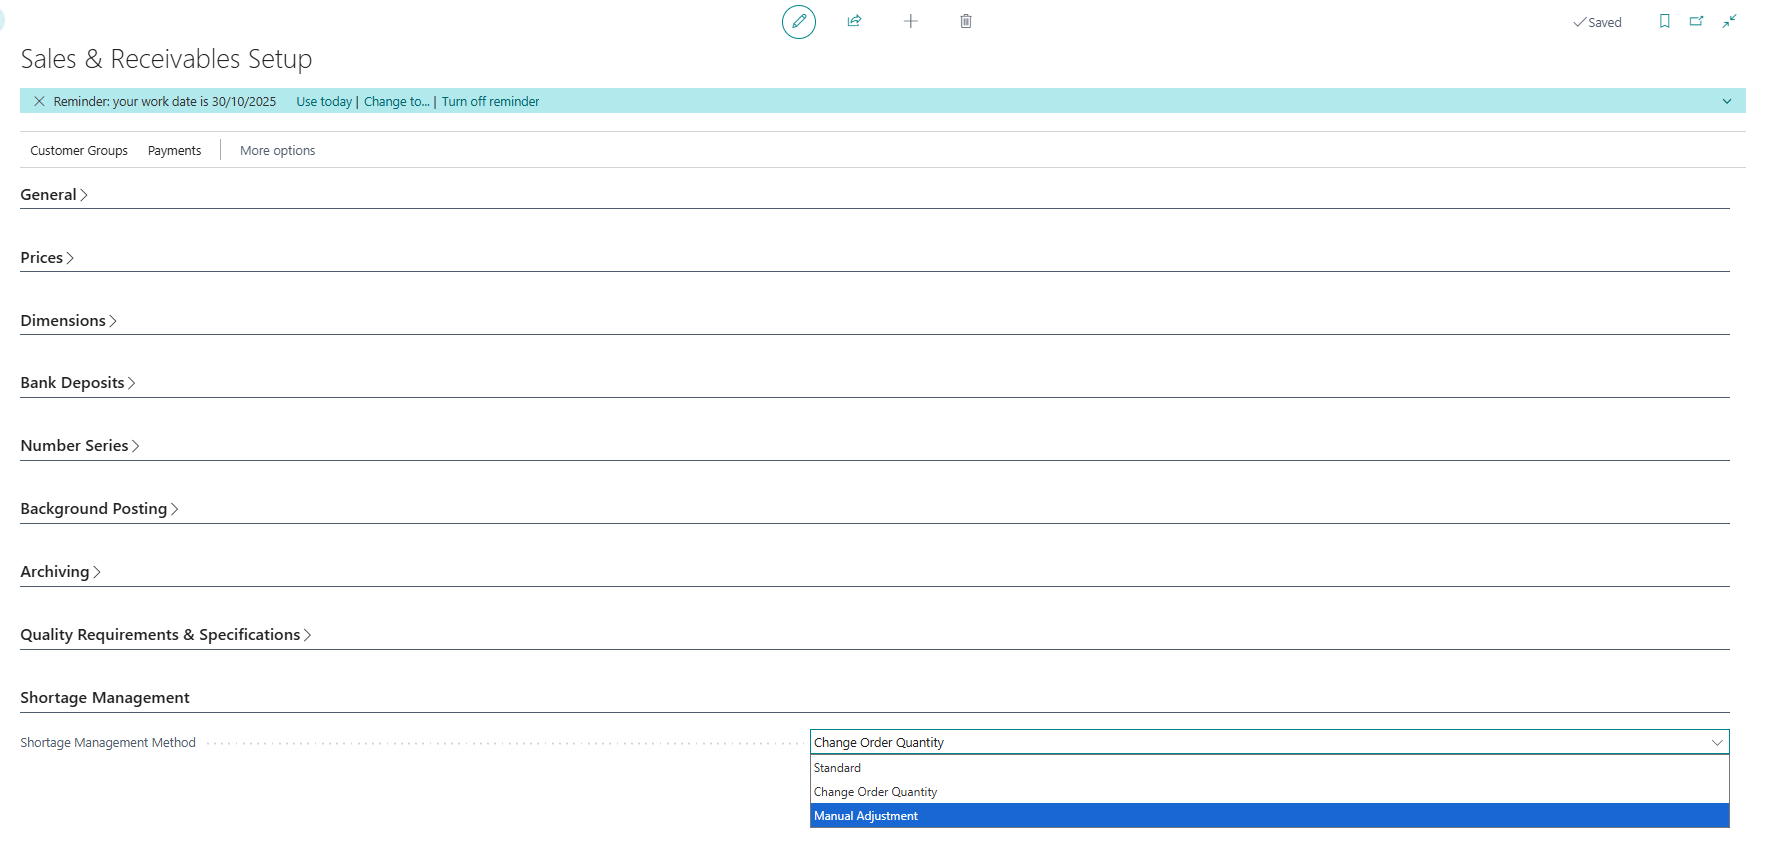Viewport: 1770px width, 841px height.
Task: Click the share icon in top toolbar
Action: point(854,21)
